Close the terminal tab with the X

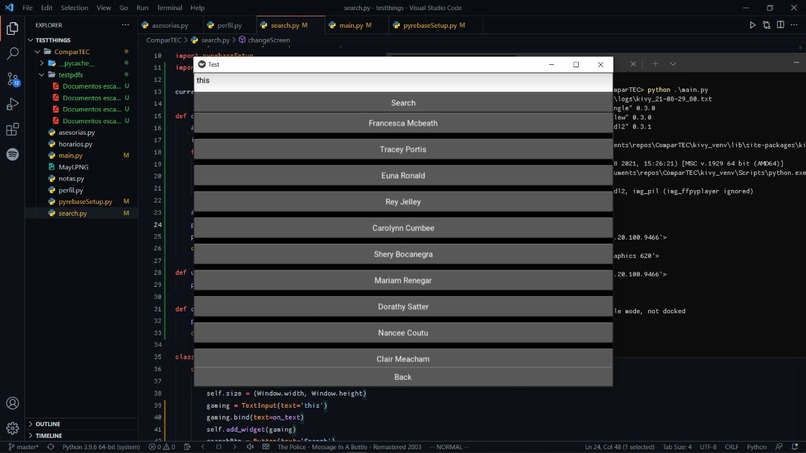[633, 64]
